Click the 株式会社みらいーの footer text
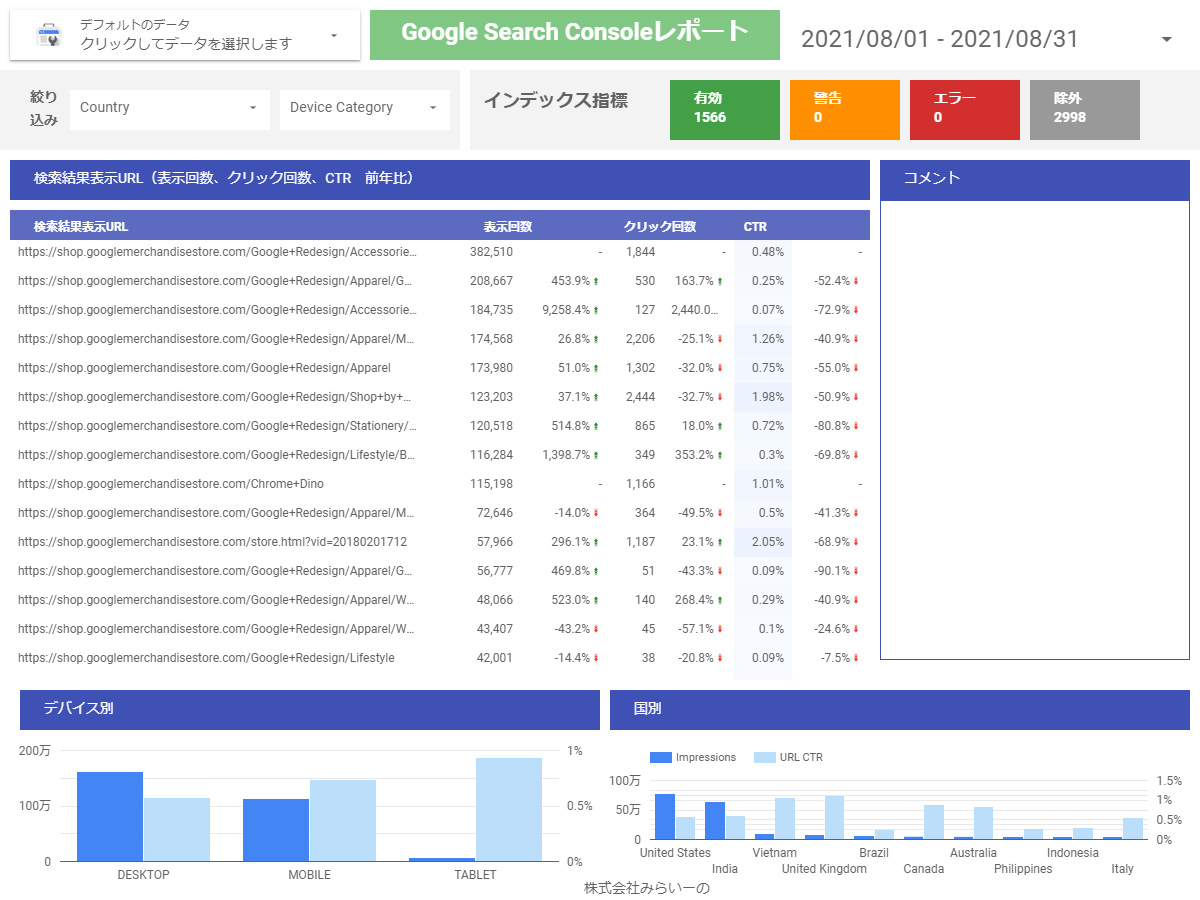1200x900 pixels. coord(647,888)
